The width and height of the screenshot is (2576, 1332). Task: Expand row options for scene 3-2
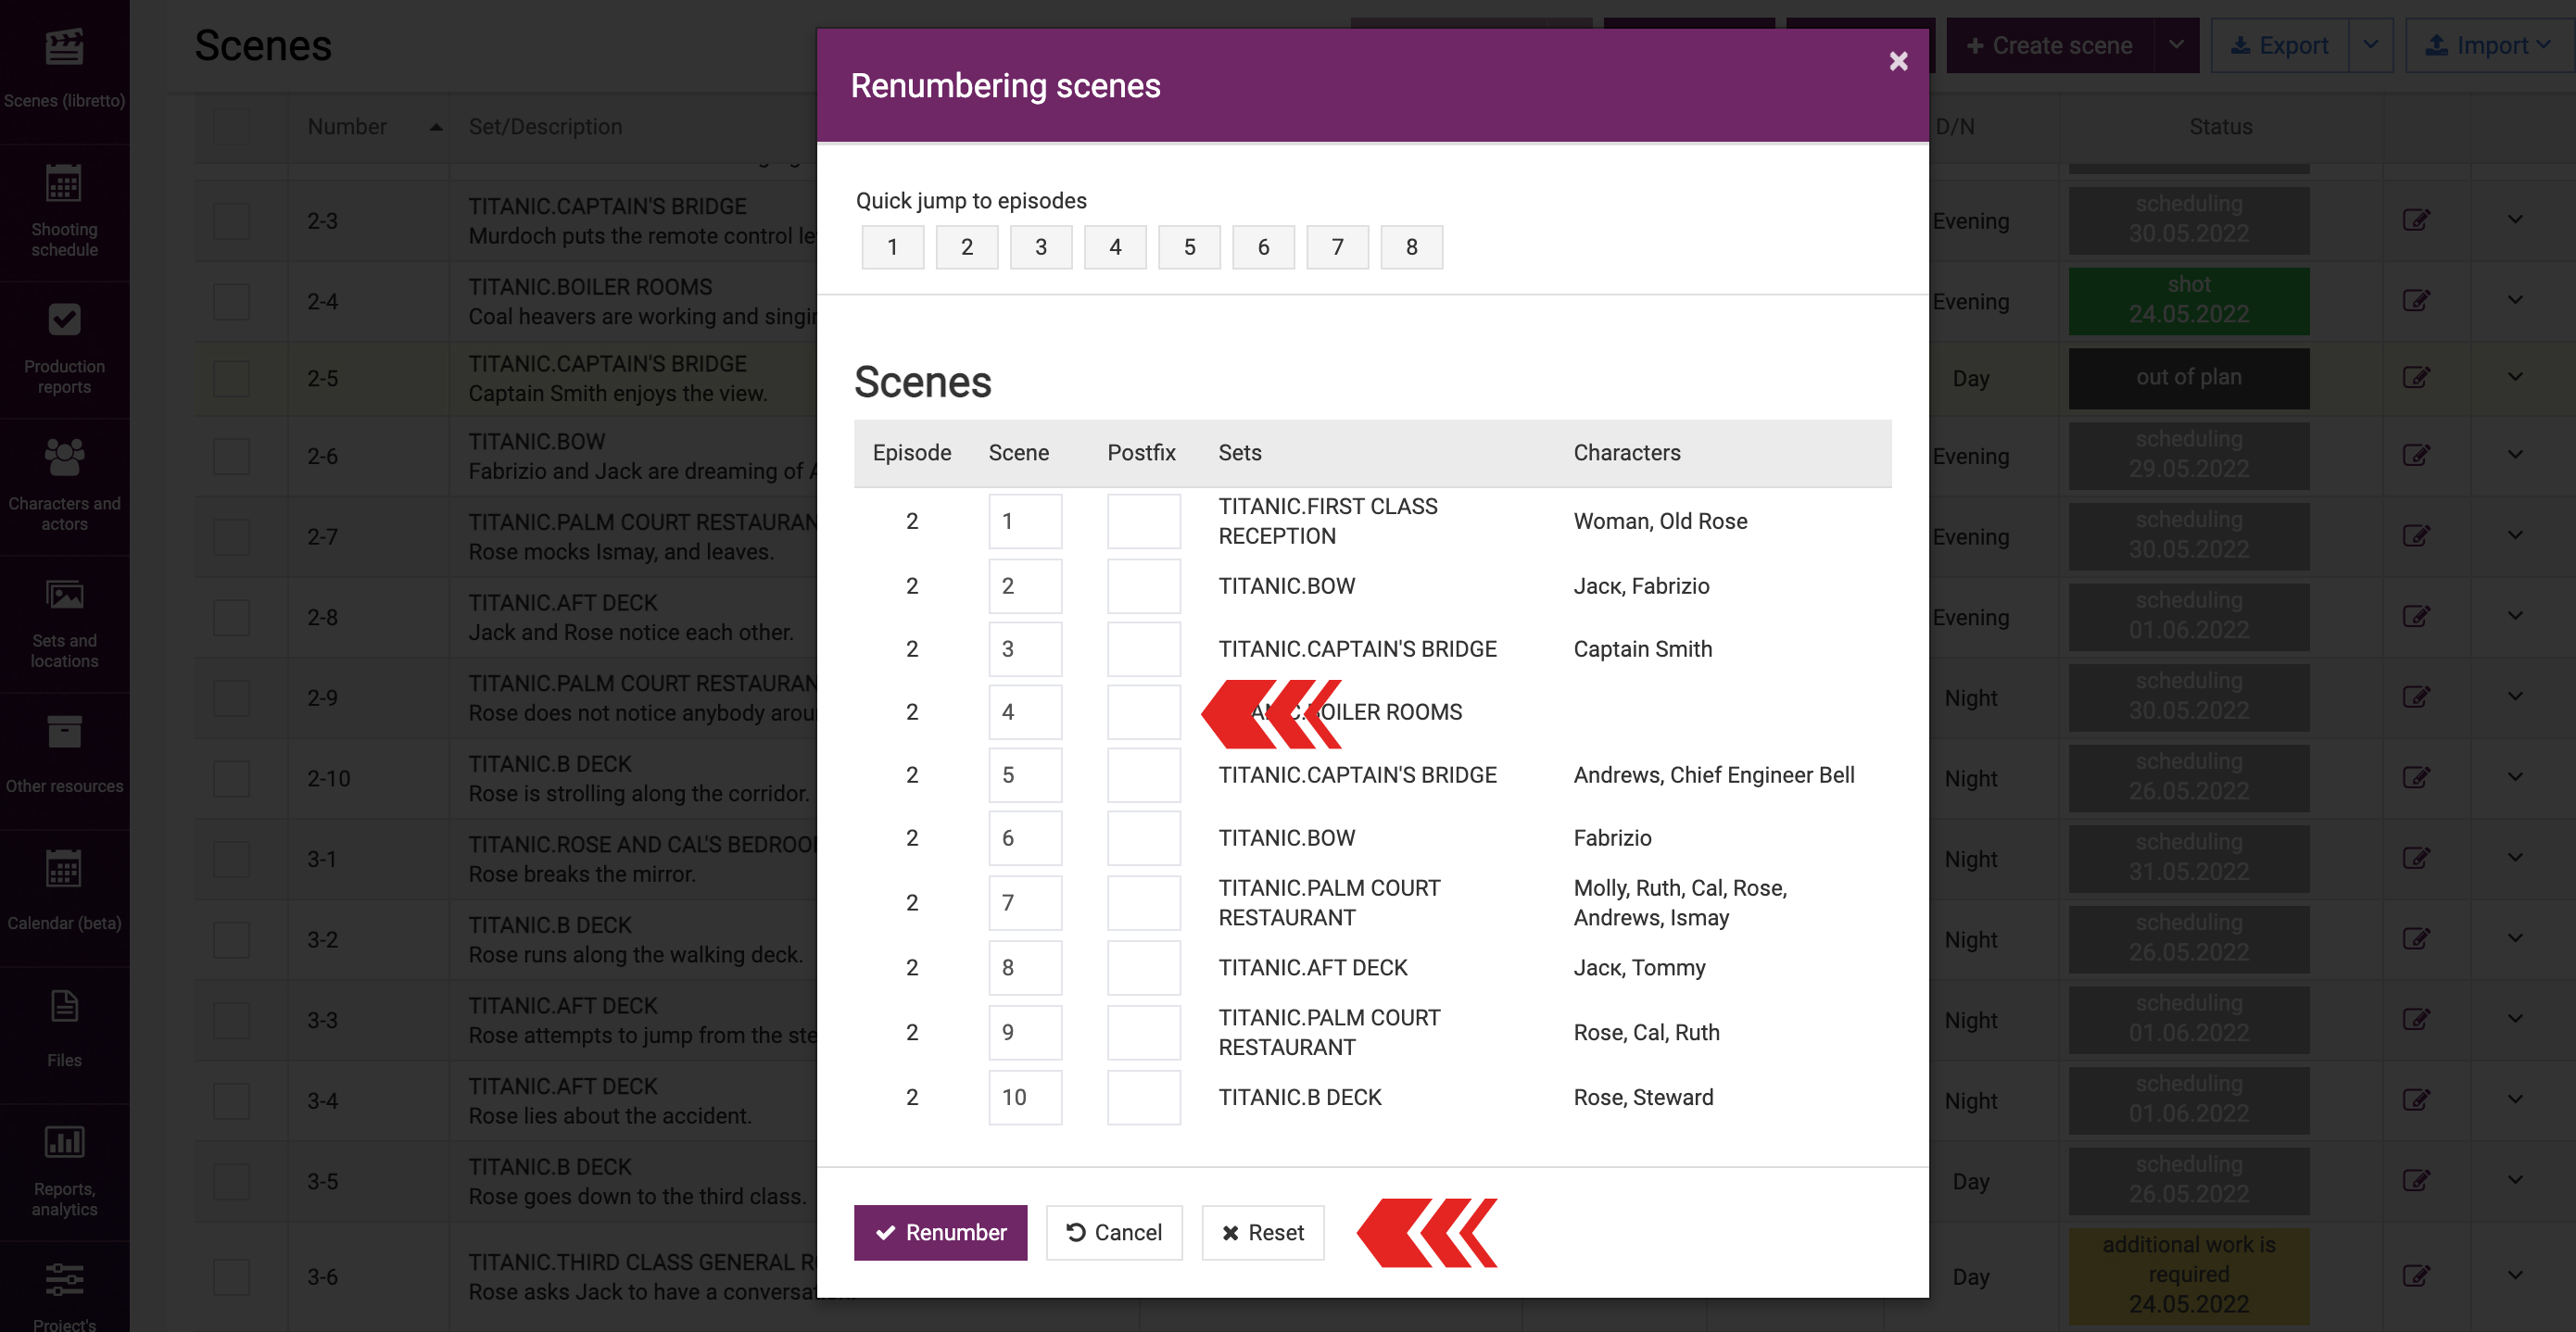[x=2515, y=940]
